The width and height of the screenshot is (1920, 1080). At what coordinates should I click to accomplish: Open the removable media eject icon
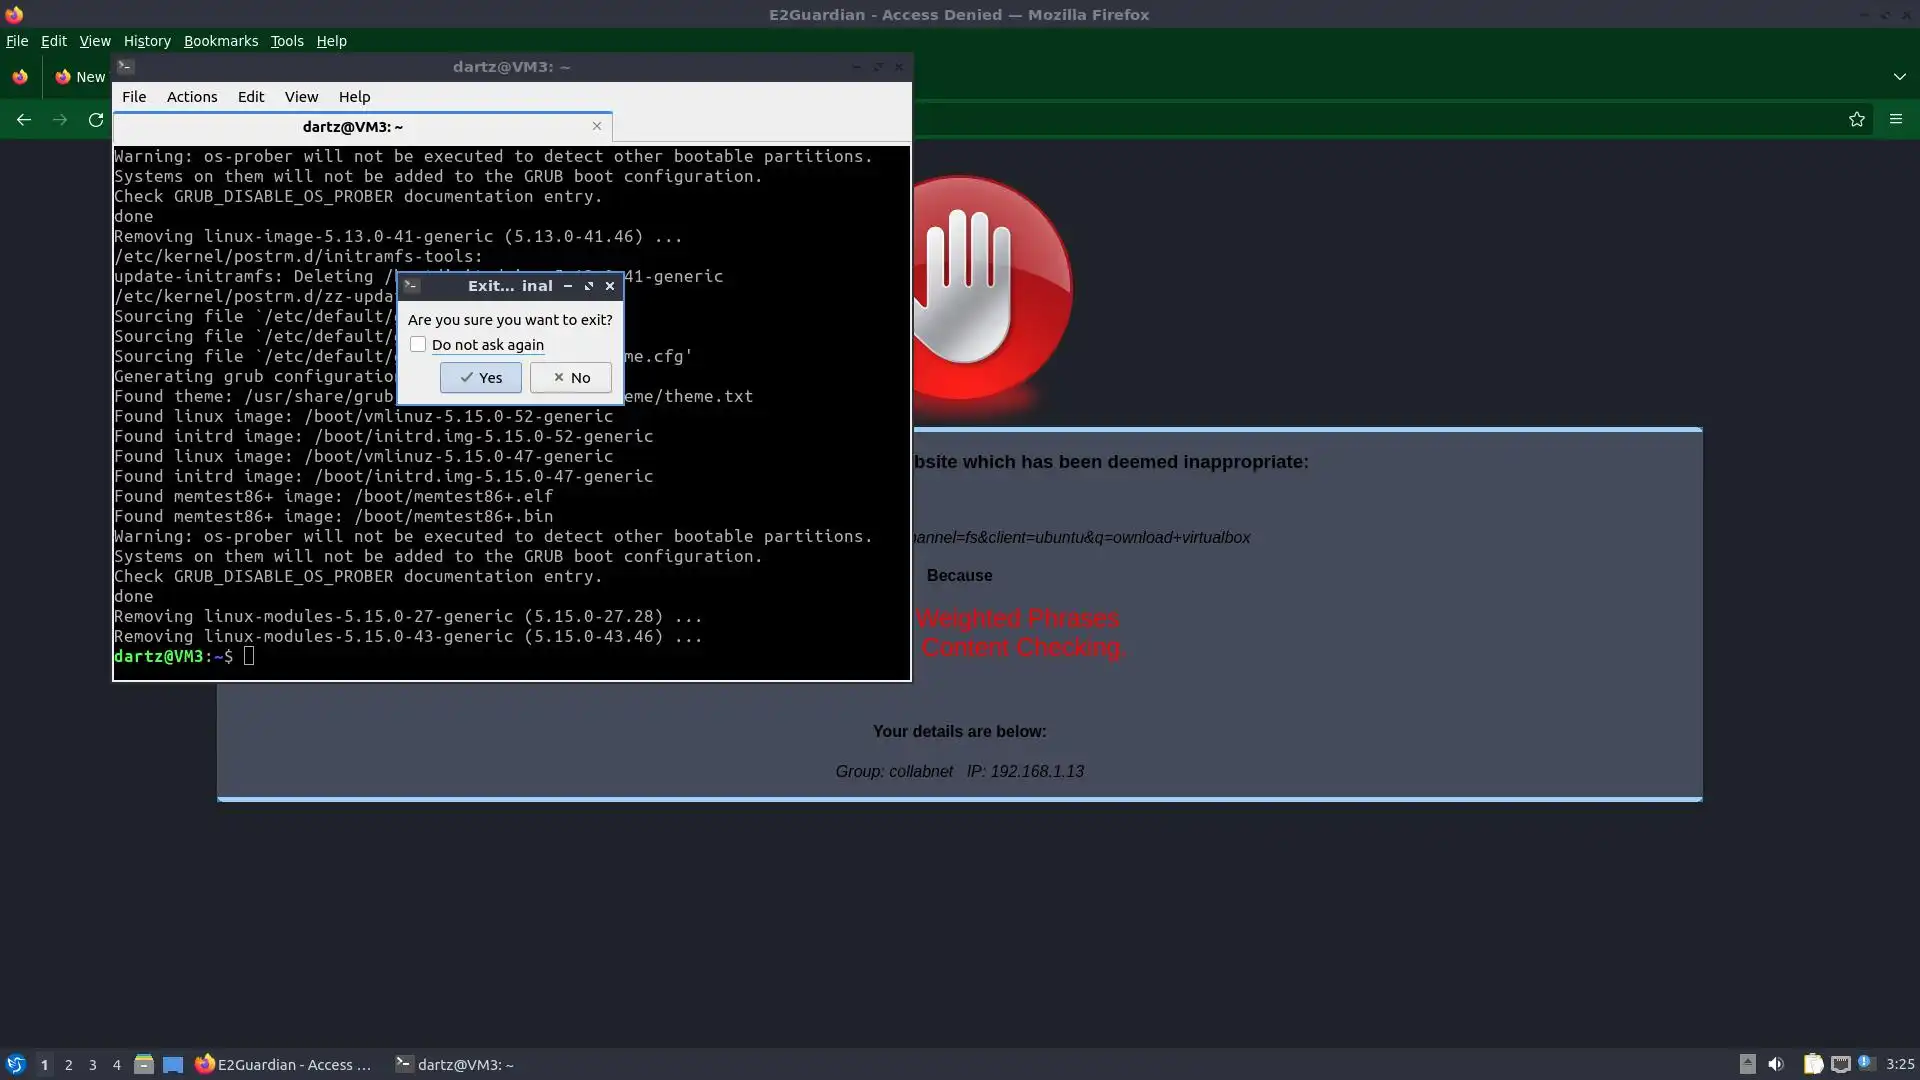coord(1747,1065)
